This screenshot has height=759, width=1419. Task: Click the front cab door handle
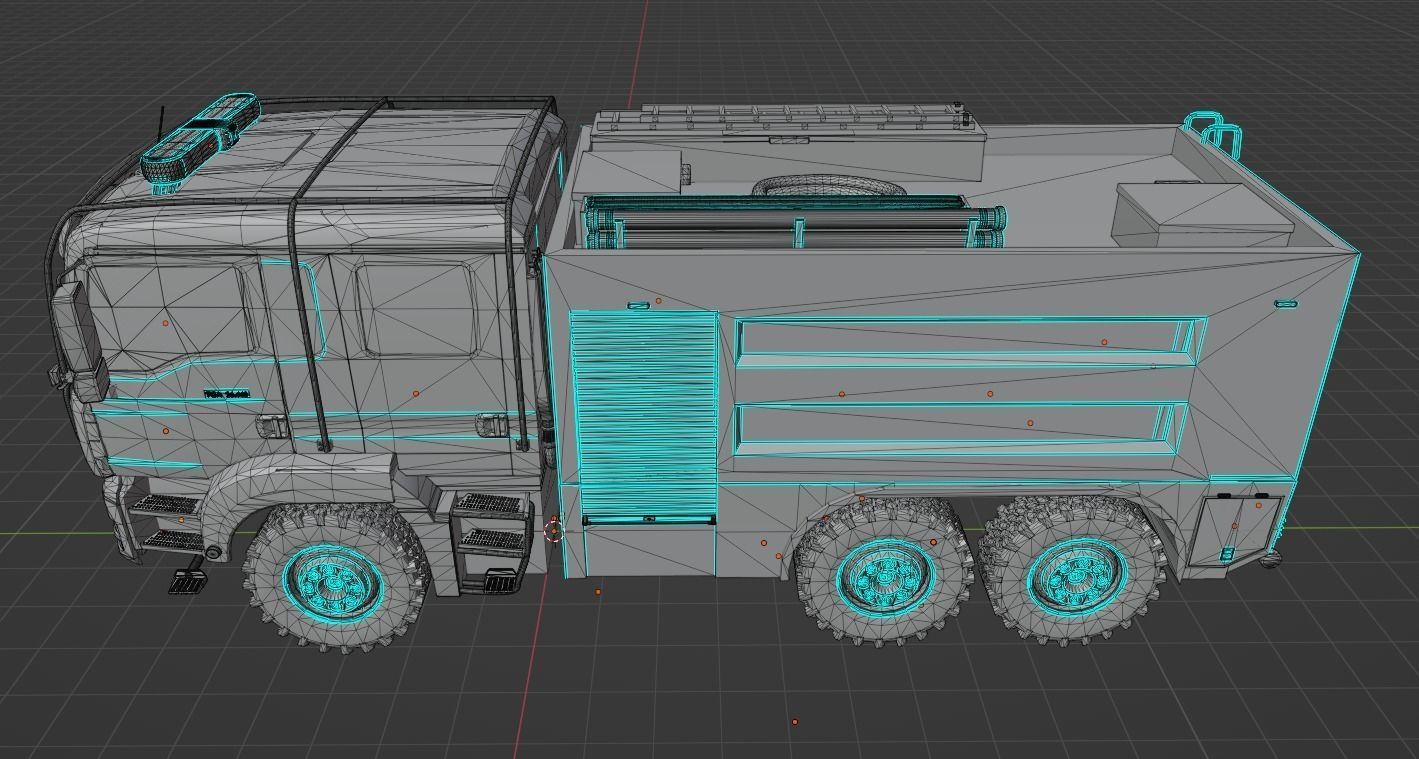[x=274, y=427]
